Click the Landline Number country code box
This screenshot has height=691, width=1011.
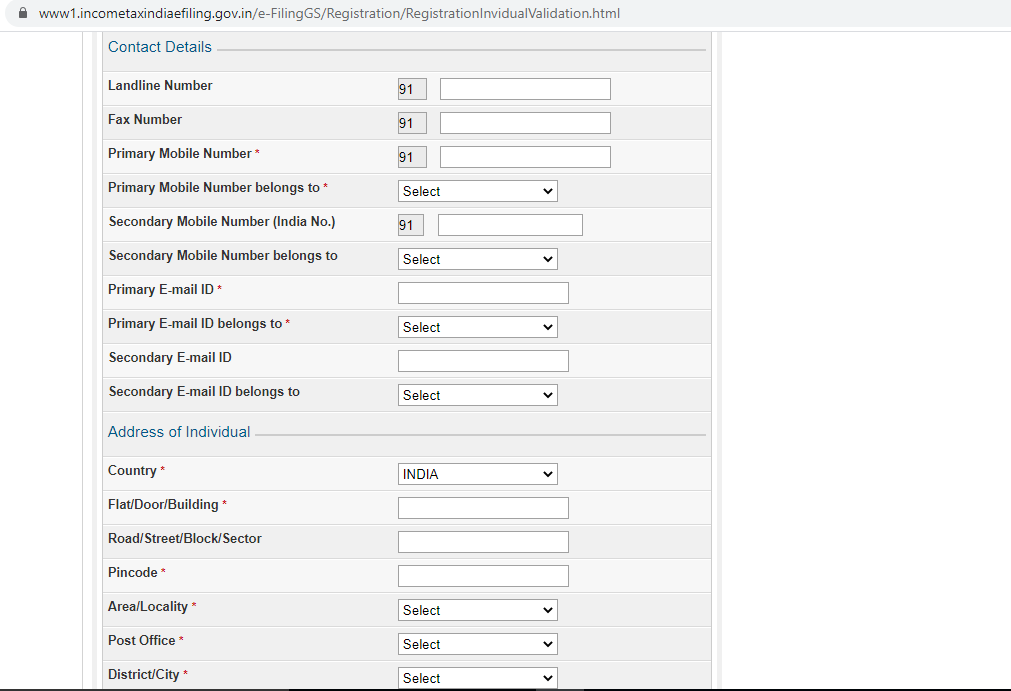click(412, 89)
